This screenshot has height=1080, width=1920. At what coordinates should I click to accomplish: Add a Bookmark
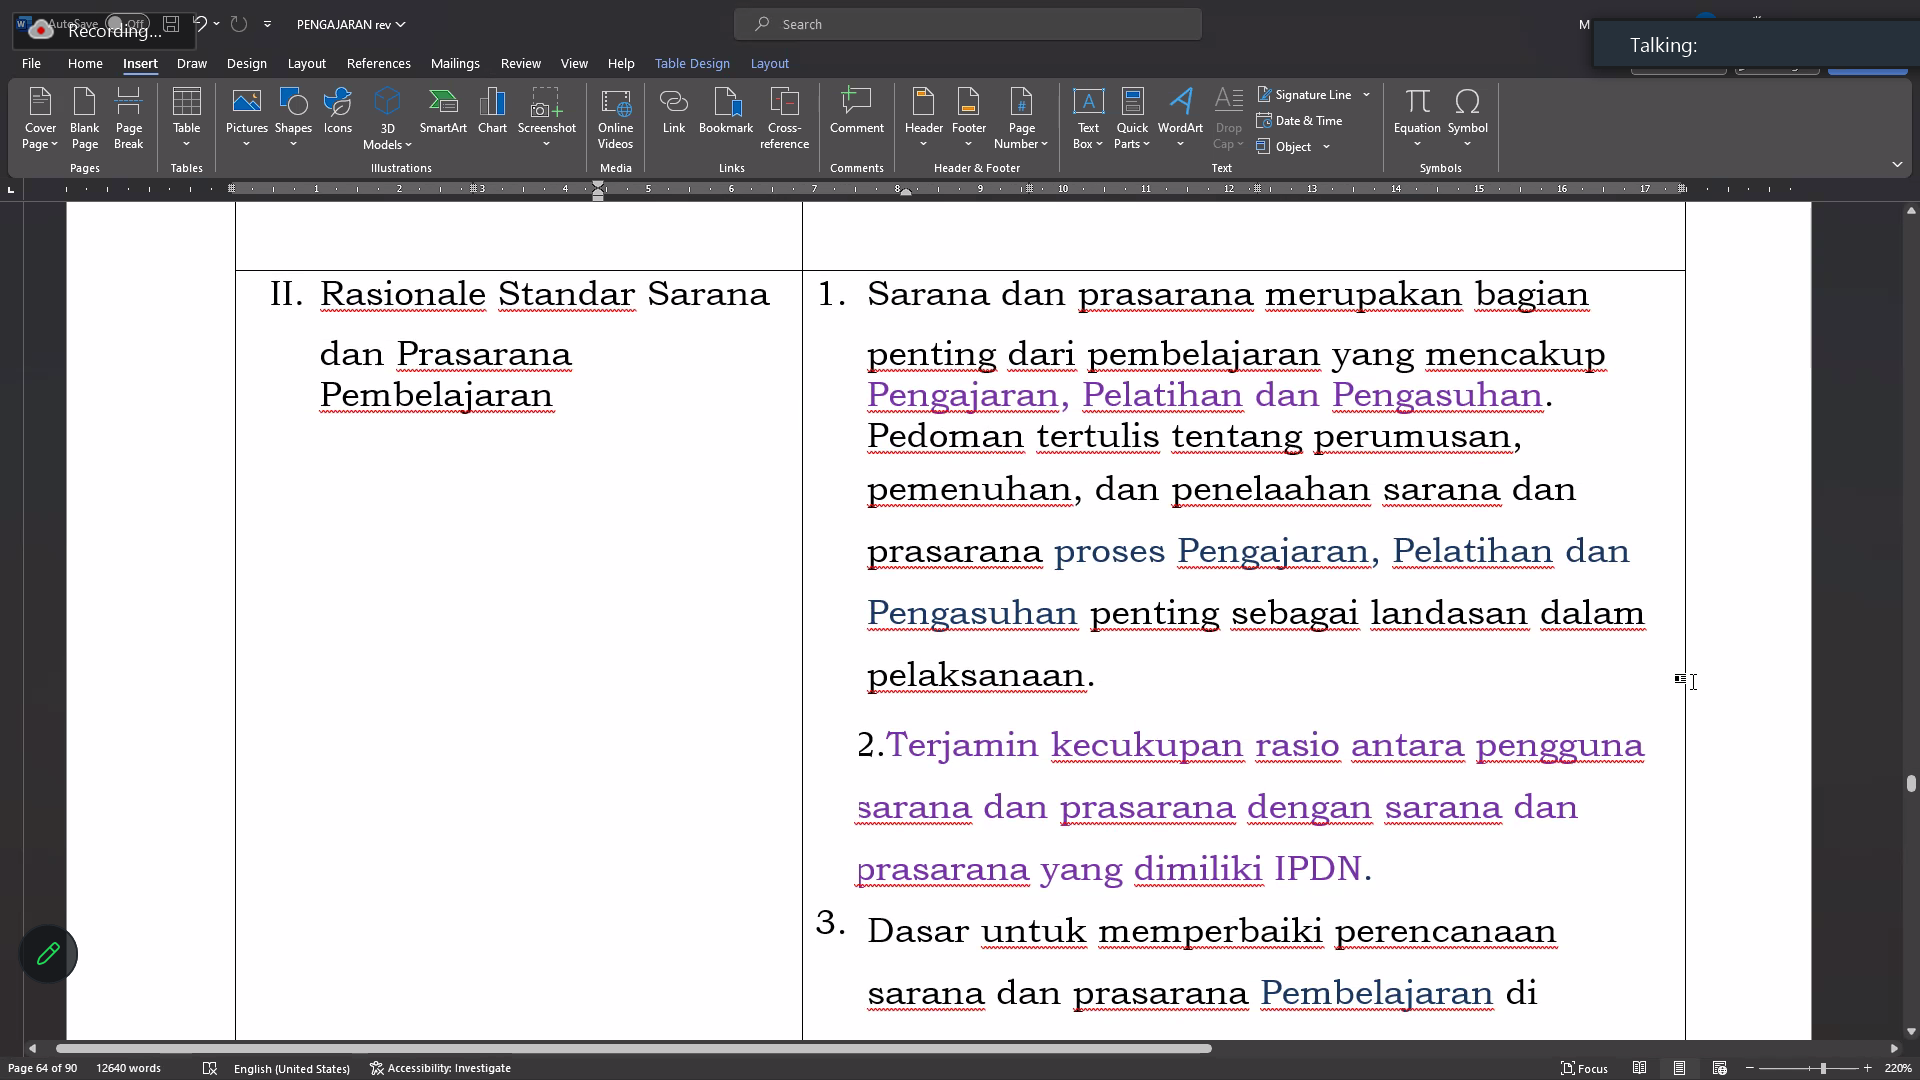pyautogui.click(x=726, y=112)
